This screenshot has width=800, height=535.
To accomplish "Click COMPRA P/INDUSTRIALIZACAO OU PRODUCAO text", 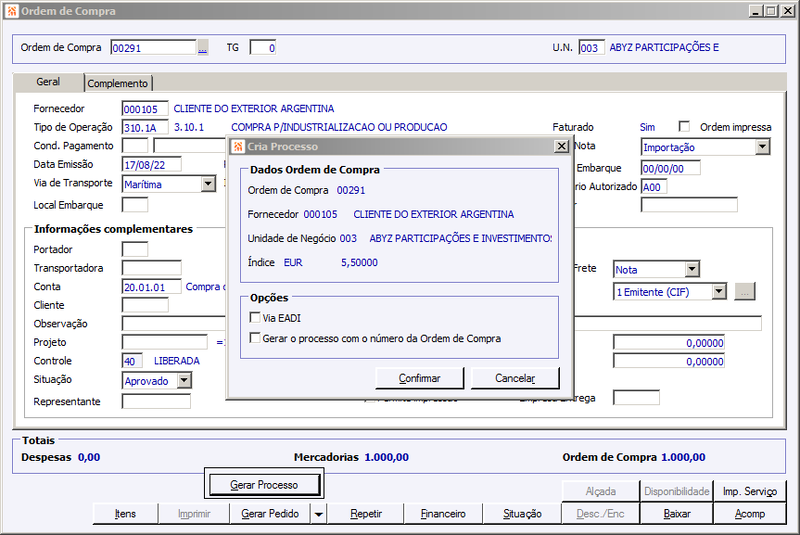I will click(x=339, y=127).
